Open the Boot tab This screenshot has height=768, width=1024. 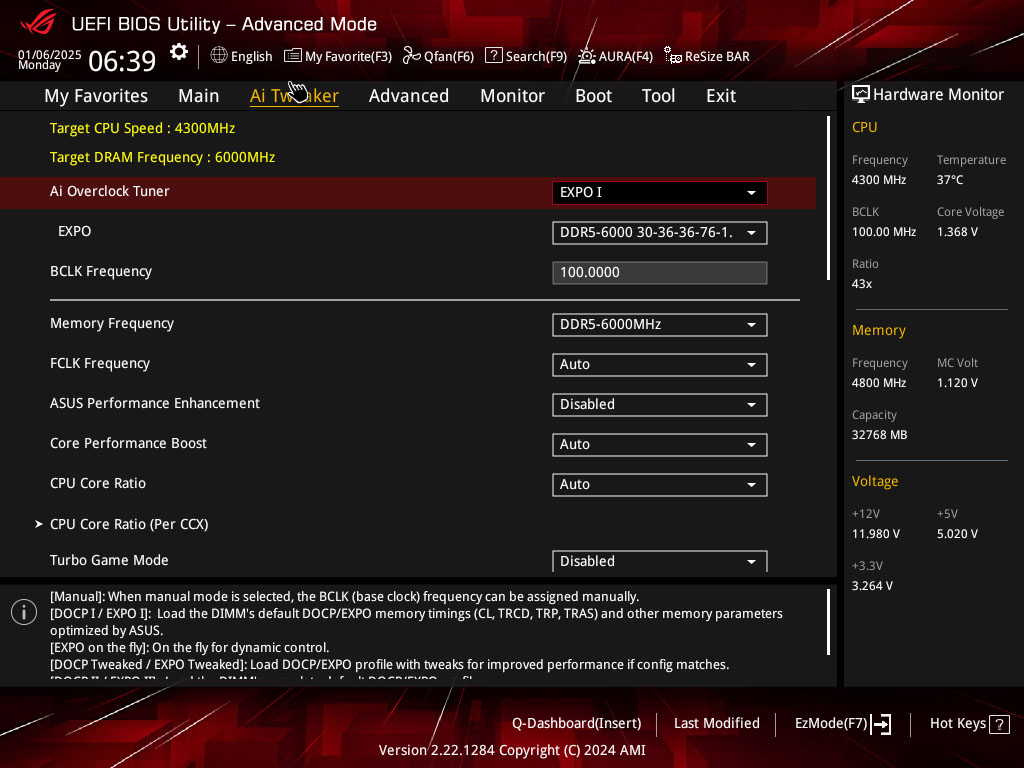coord(593,96)
